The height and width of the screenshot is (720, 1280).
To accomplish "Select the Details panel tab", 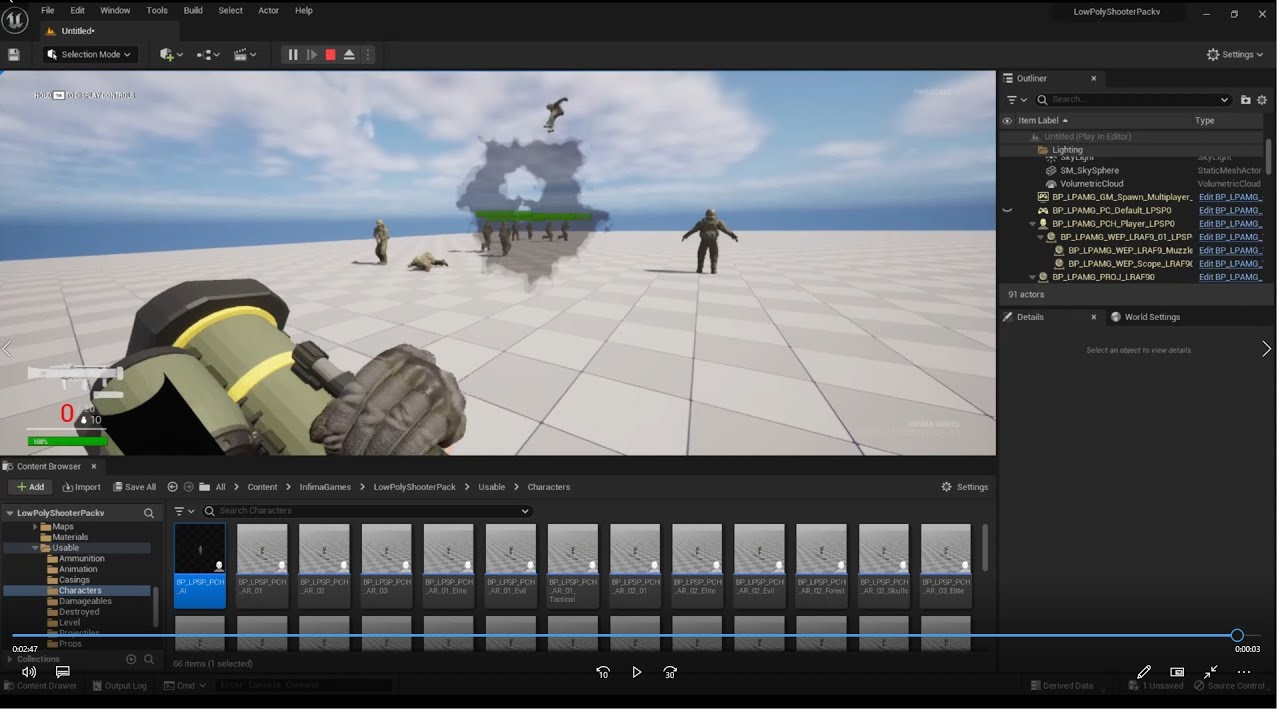I will (1030, 317).
